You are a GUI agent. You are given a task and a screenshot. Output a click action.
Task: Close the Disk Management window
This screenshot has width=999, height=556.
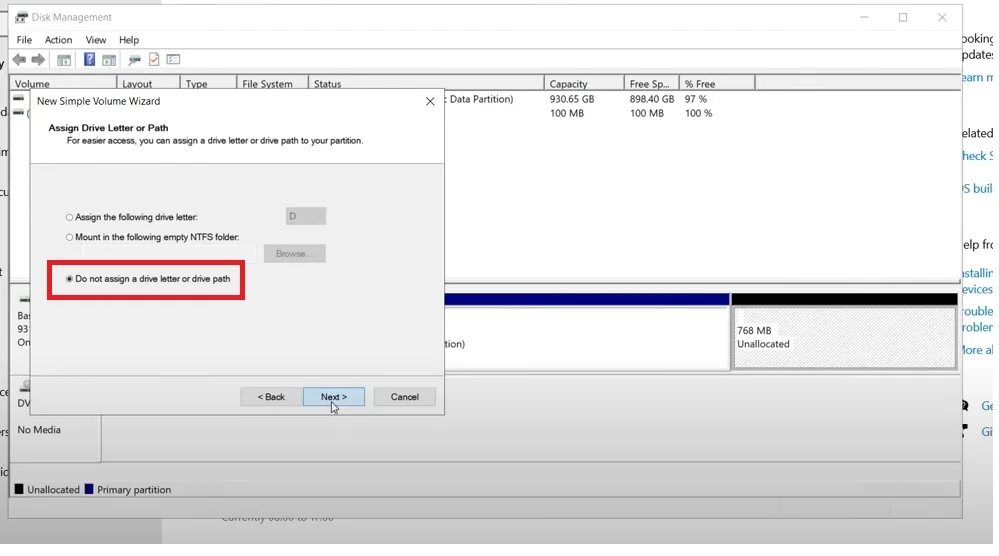(x=942, y=17)
